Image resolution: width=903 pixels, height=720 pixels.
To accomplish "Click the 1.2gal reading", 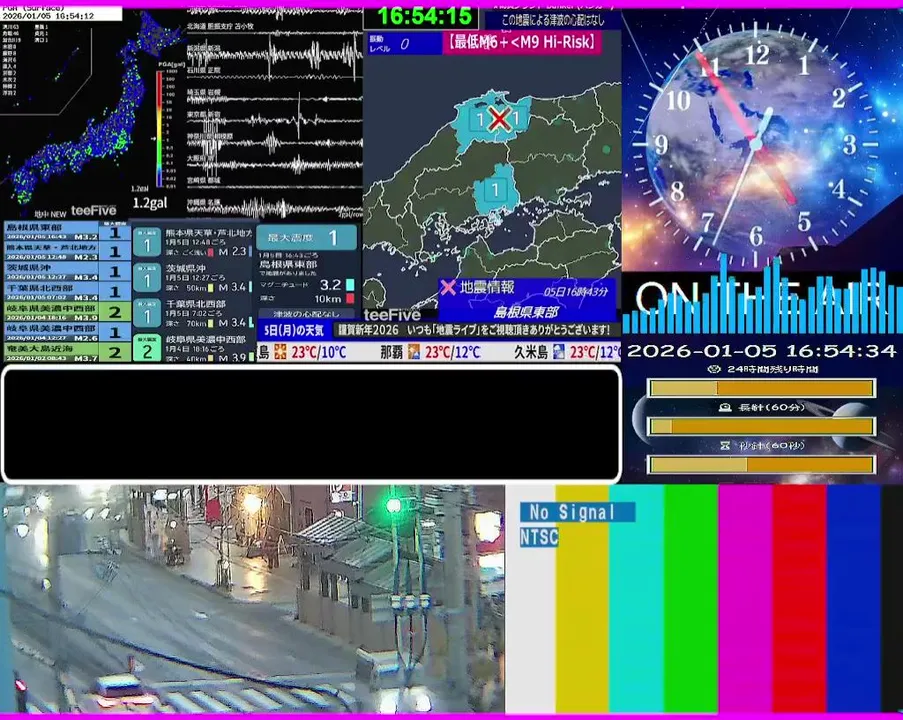I will coord(150,203).
